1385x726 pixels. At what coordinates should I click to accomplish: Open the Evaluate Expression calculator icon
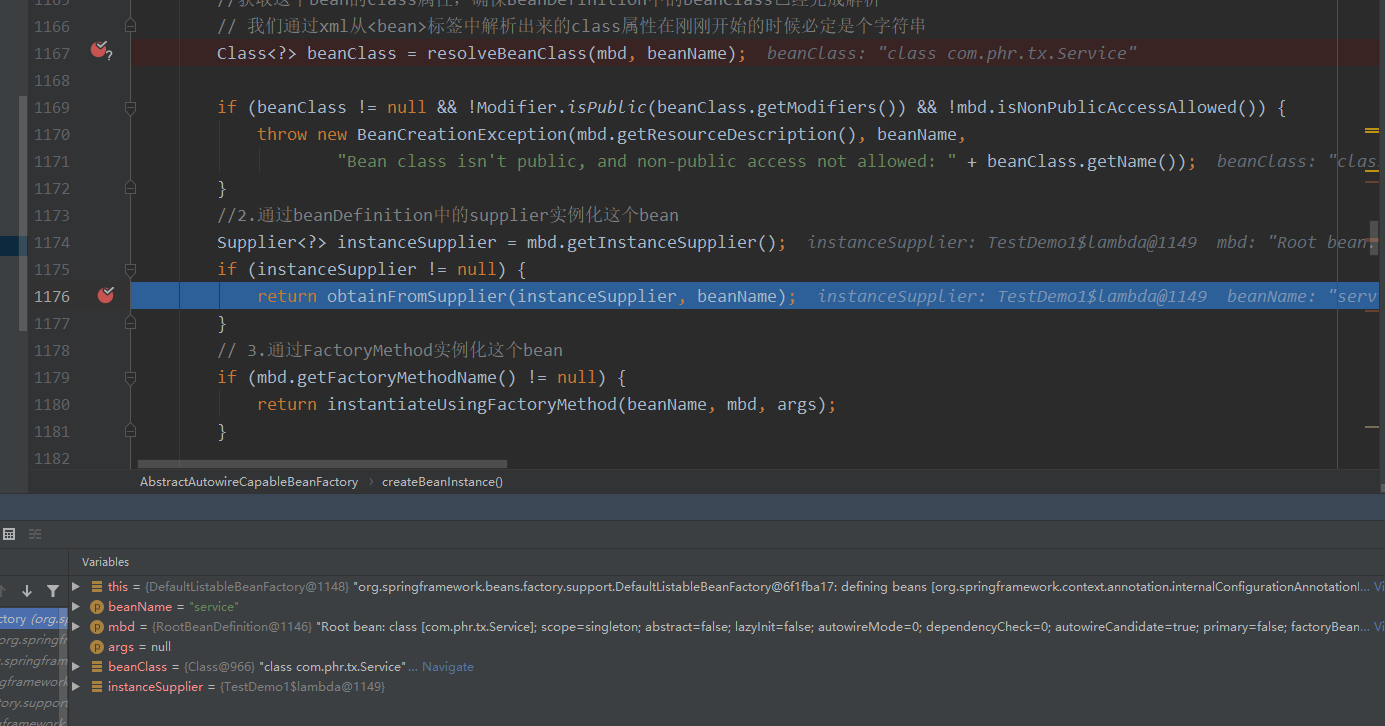tap(9, 534)
